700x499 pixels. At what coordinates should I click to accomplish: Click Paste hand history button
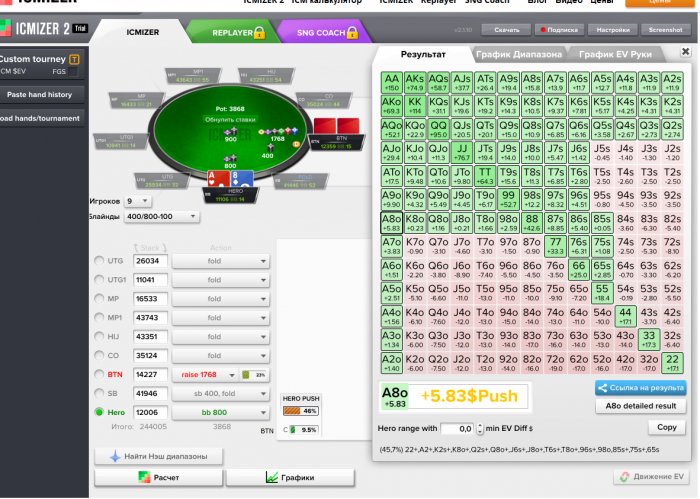point(40,95)
